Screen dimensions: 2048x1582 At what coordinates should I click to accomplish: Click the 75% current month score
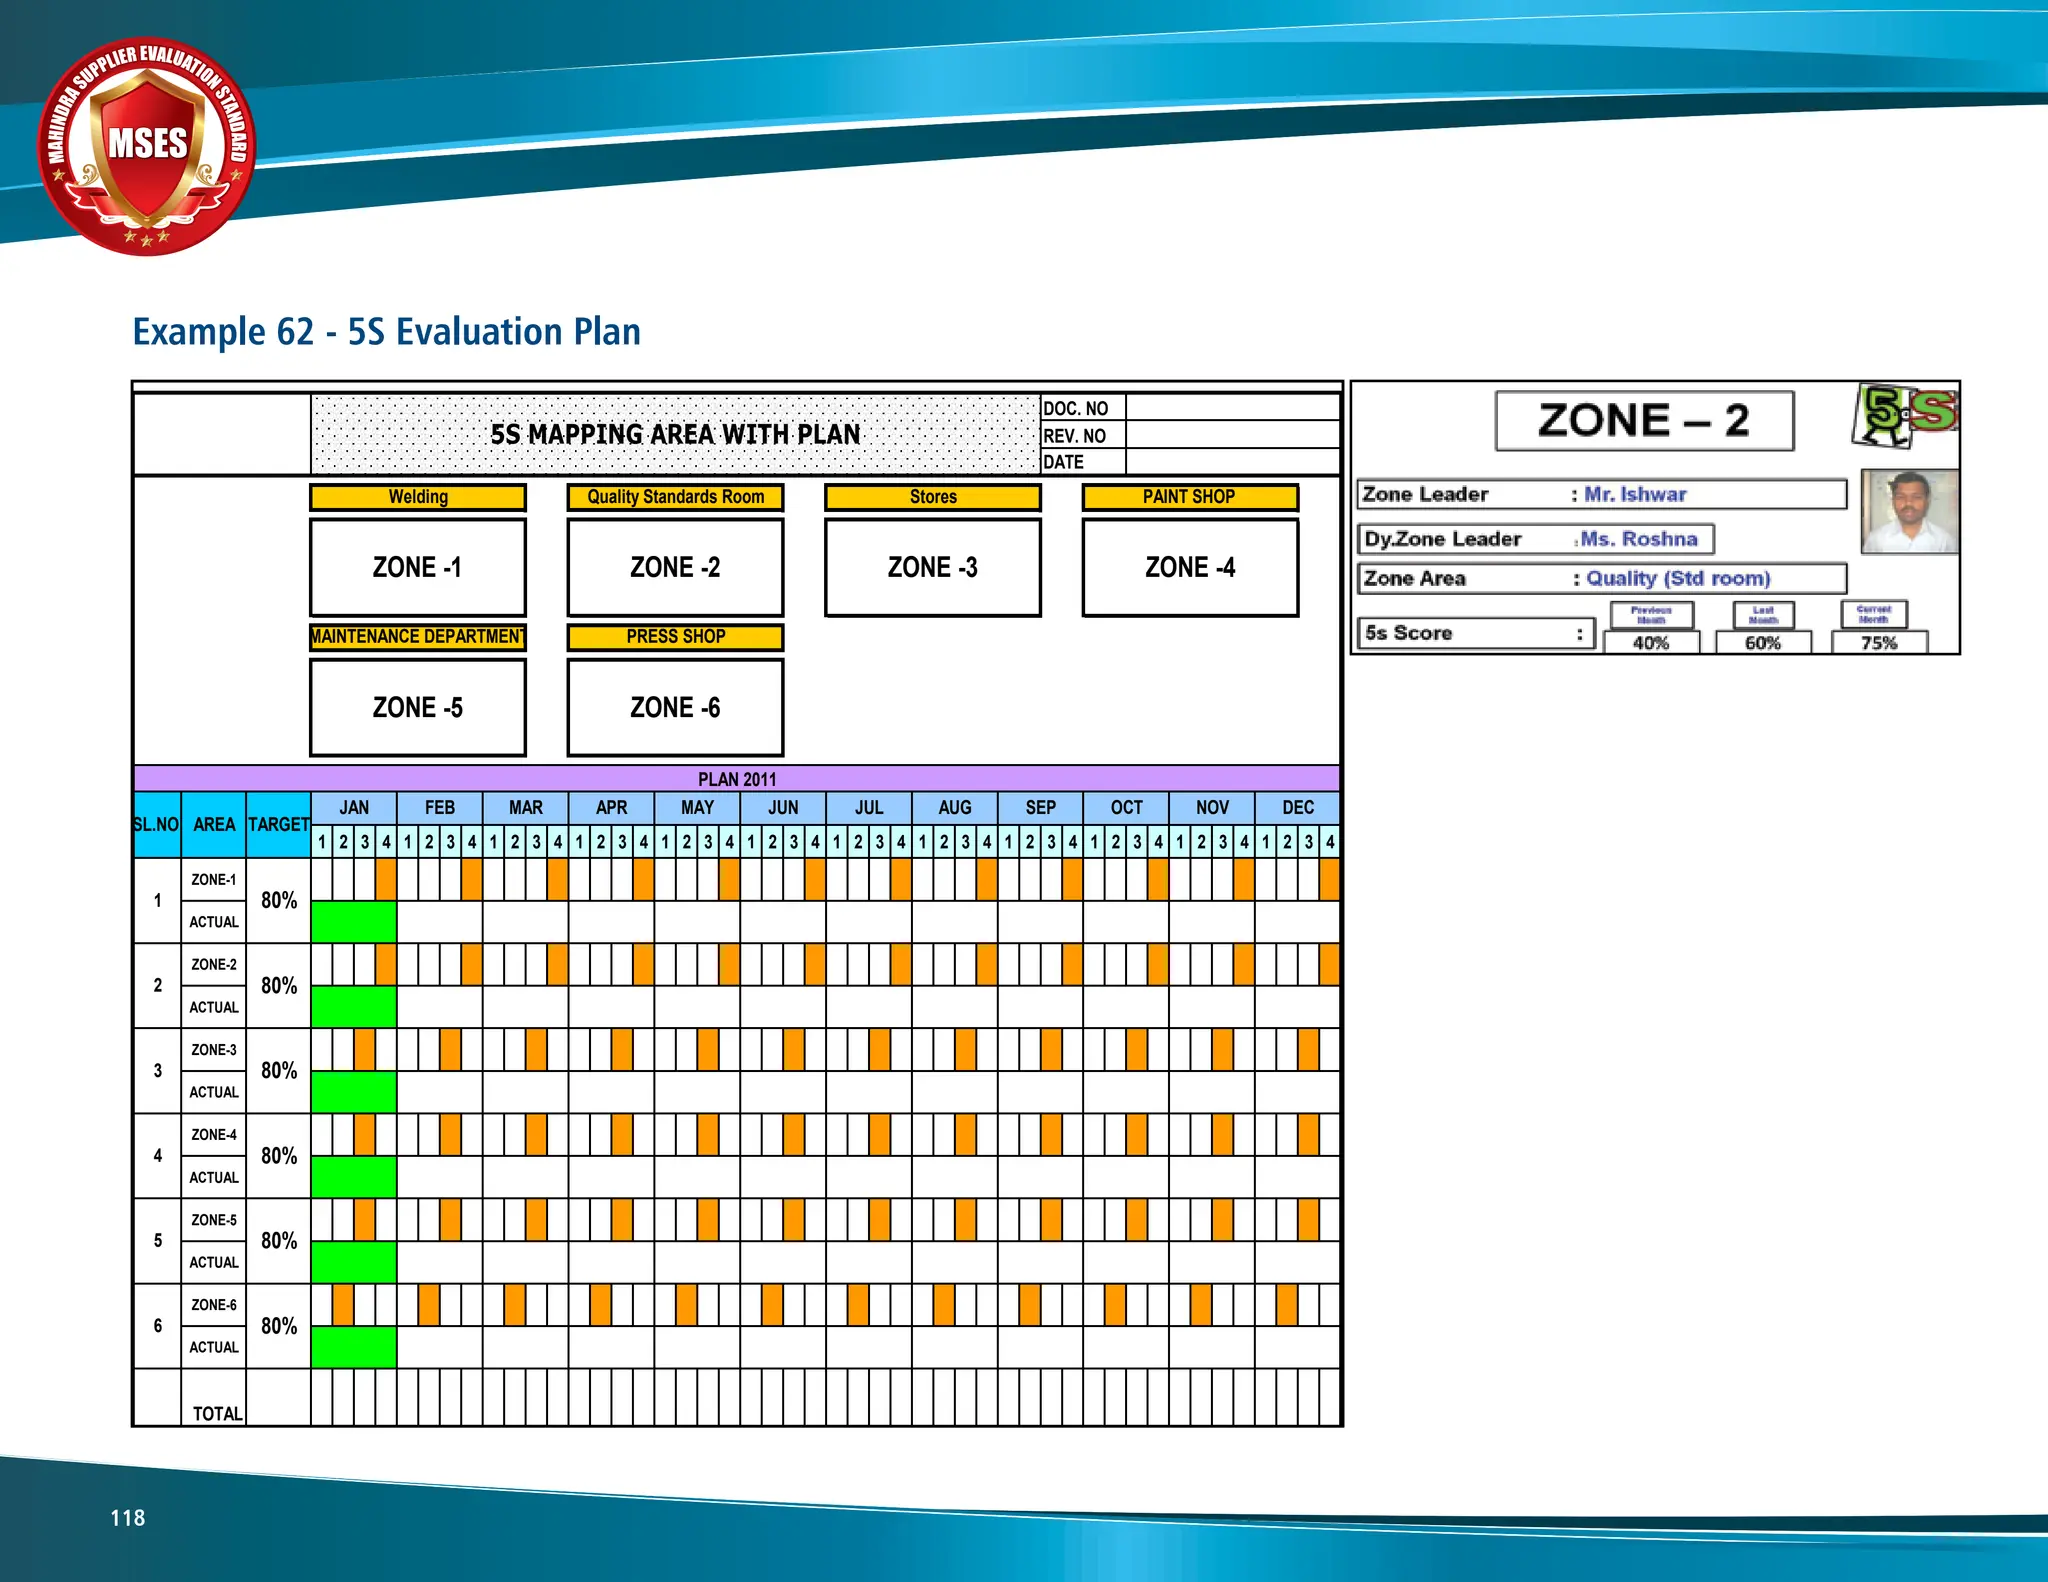click(1879, 643)
